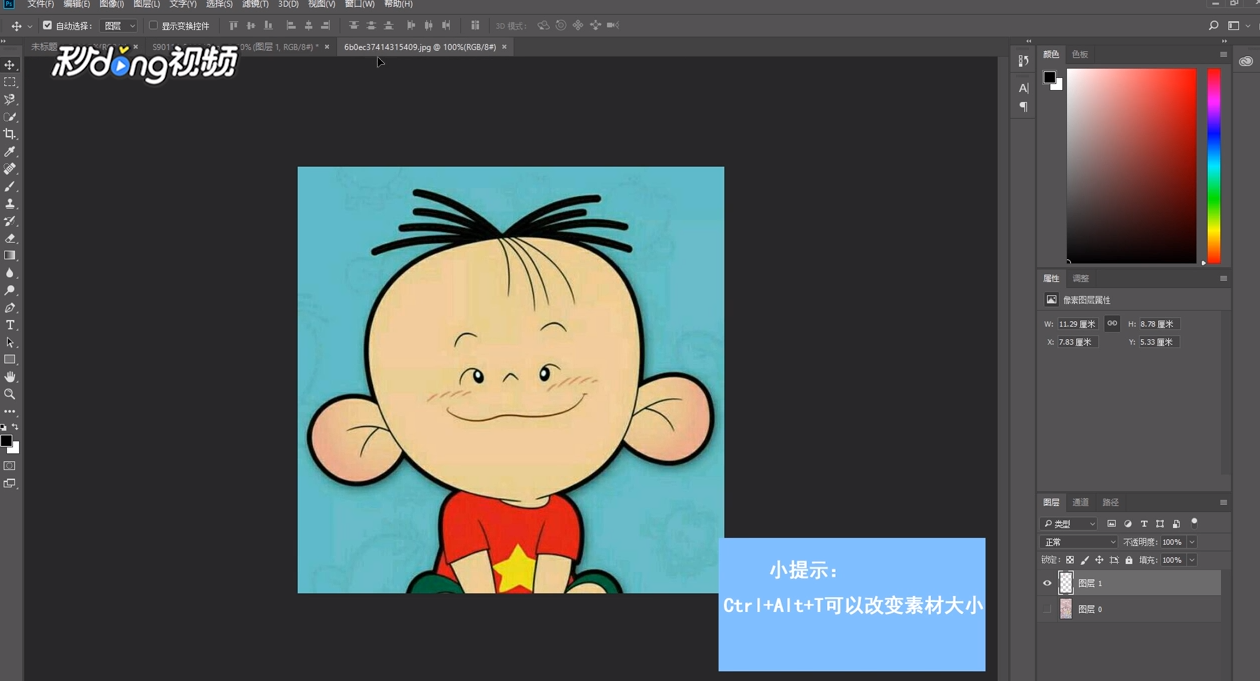Open the 图像(I) menu
Image resolution: width=1260 pixels, height=681 pixels.
click(x=111, y=4)
